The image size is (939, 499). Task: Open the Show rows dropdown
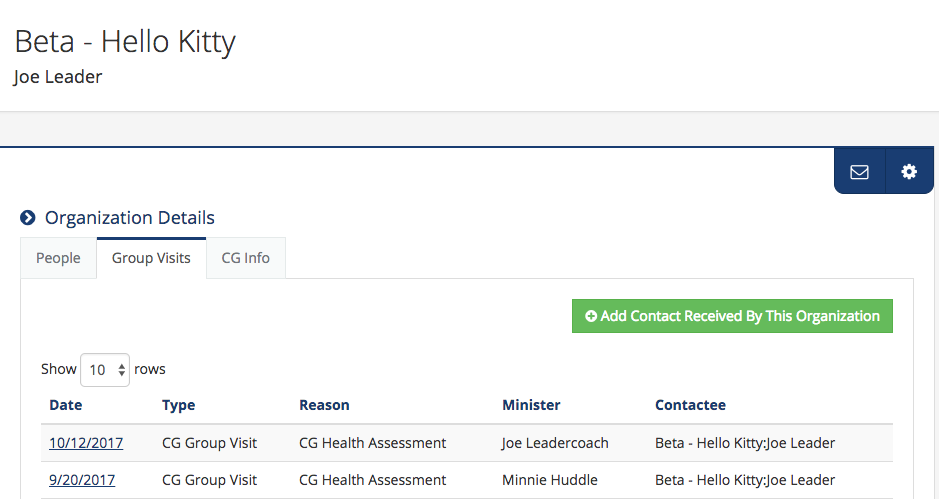pos(105,370)
